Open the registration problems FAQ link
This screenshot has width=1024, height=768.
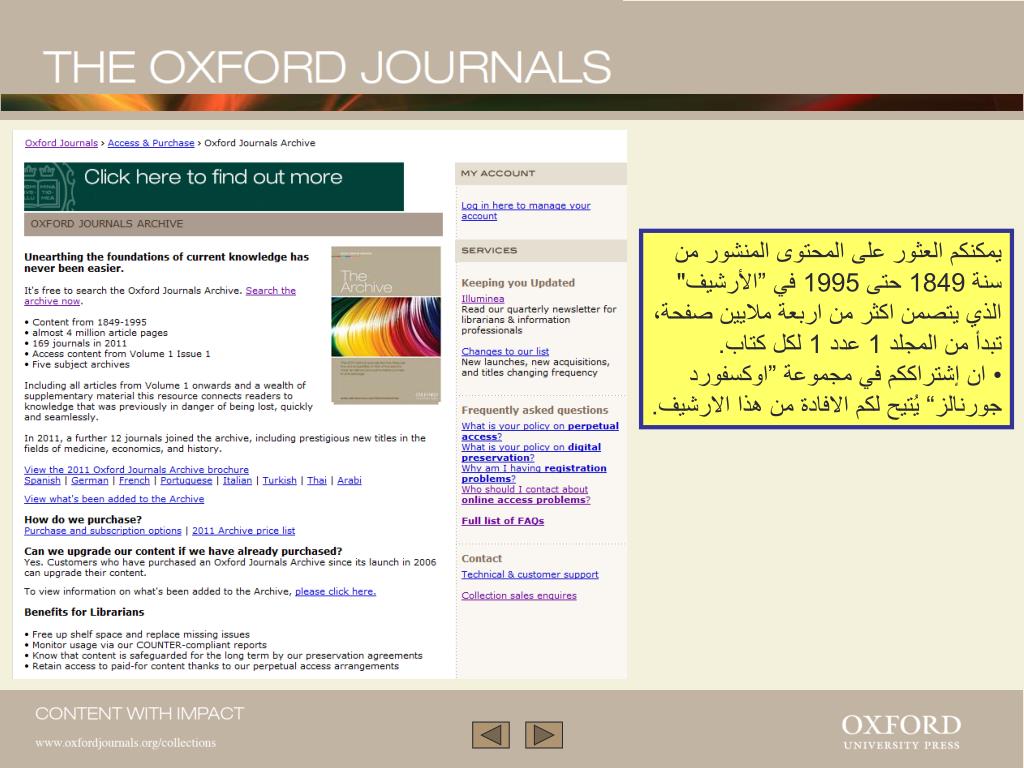[534, 473]
